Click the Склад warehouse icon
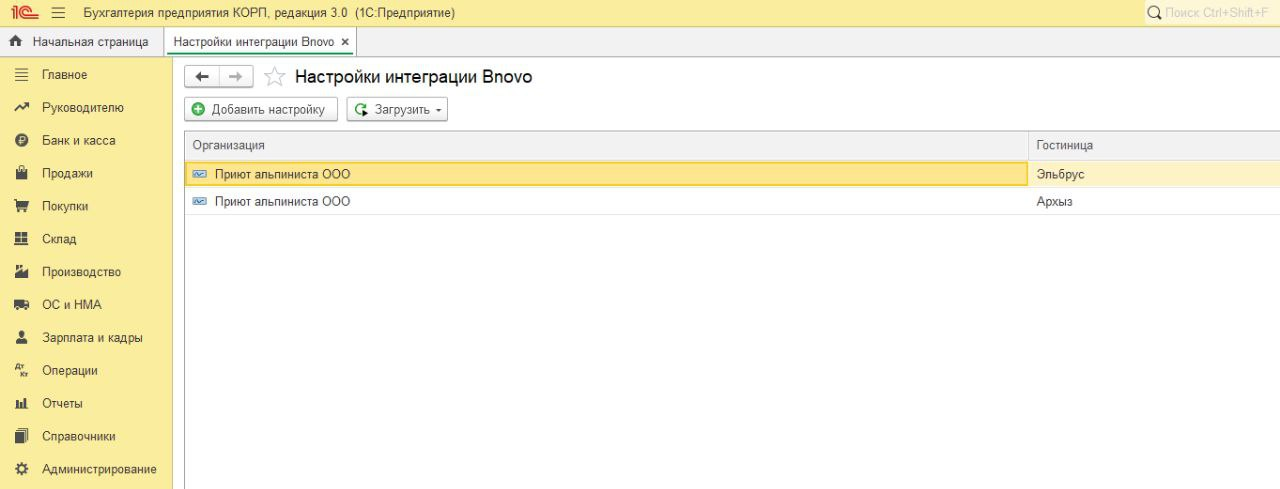Viewport: 1280px width, 489px height. click(x=20, y=239)
